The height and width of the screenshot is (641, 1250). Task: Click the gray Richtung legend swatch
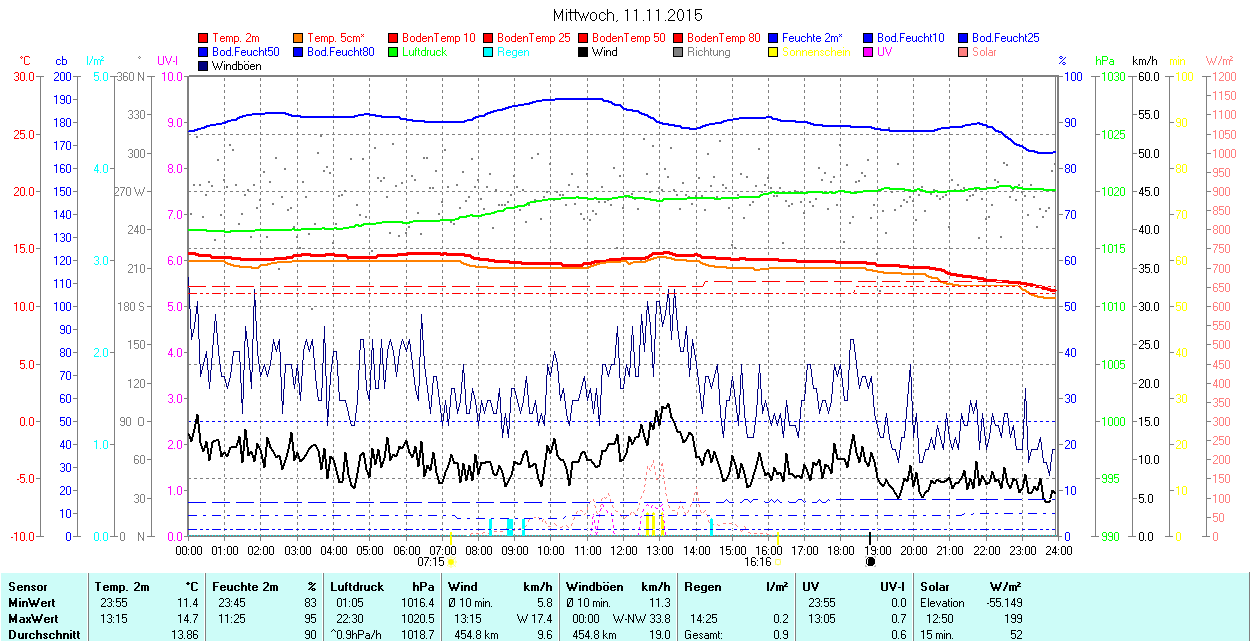[x=679, y=52]
